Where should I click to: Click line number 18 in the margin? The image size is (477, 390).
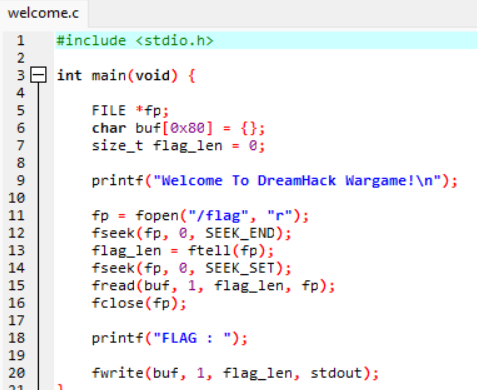(x=17, y=338)
